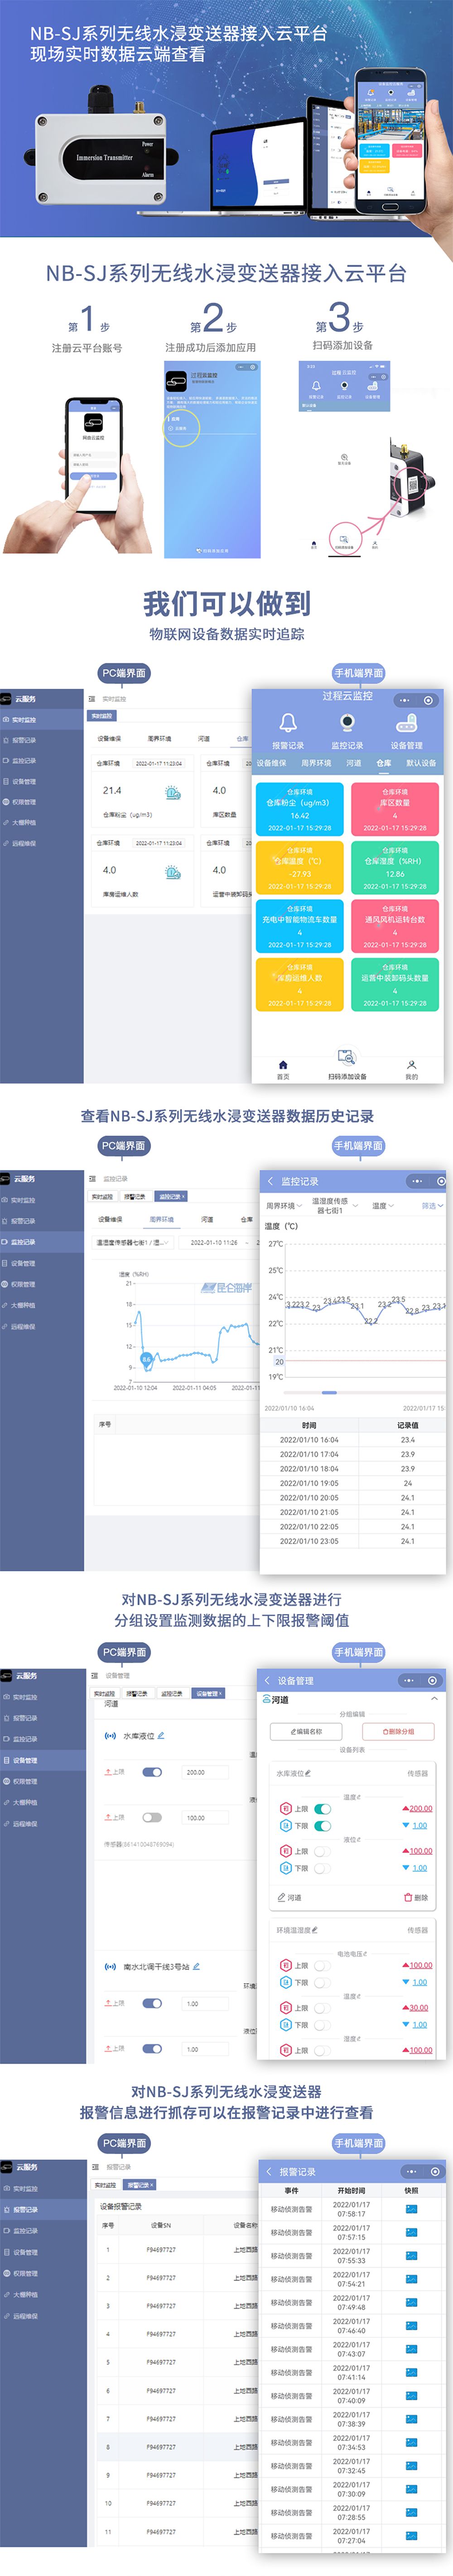453x2576 pixels.
Task: Click red 删除分组 button
Action: pyautogui.click(x=397, y=1731)
